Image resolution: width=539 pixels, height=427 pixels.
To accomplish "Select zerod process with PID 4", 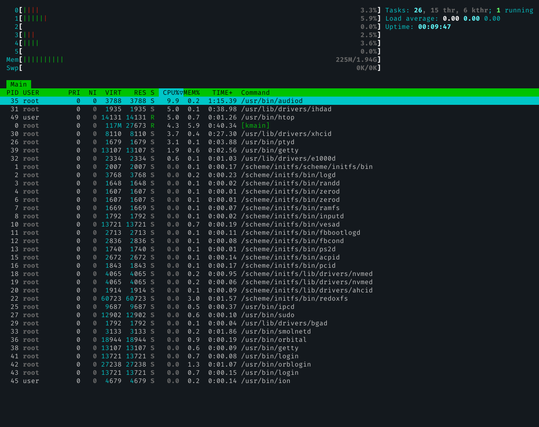I will pos(270,191).
